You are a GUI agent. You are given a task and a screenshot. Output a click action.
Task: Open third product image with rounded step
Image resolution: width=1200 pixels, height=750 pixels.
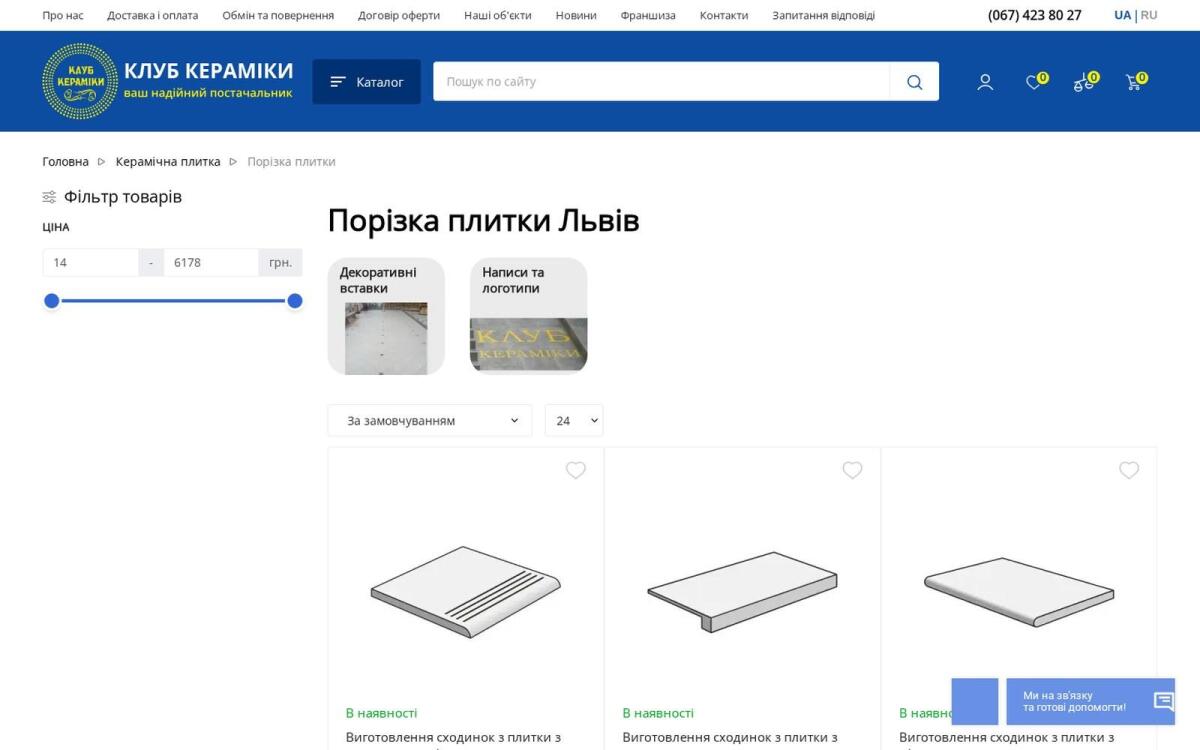pos(1019,591)
